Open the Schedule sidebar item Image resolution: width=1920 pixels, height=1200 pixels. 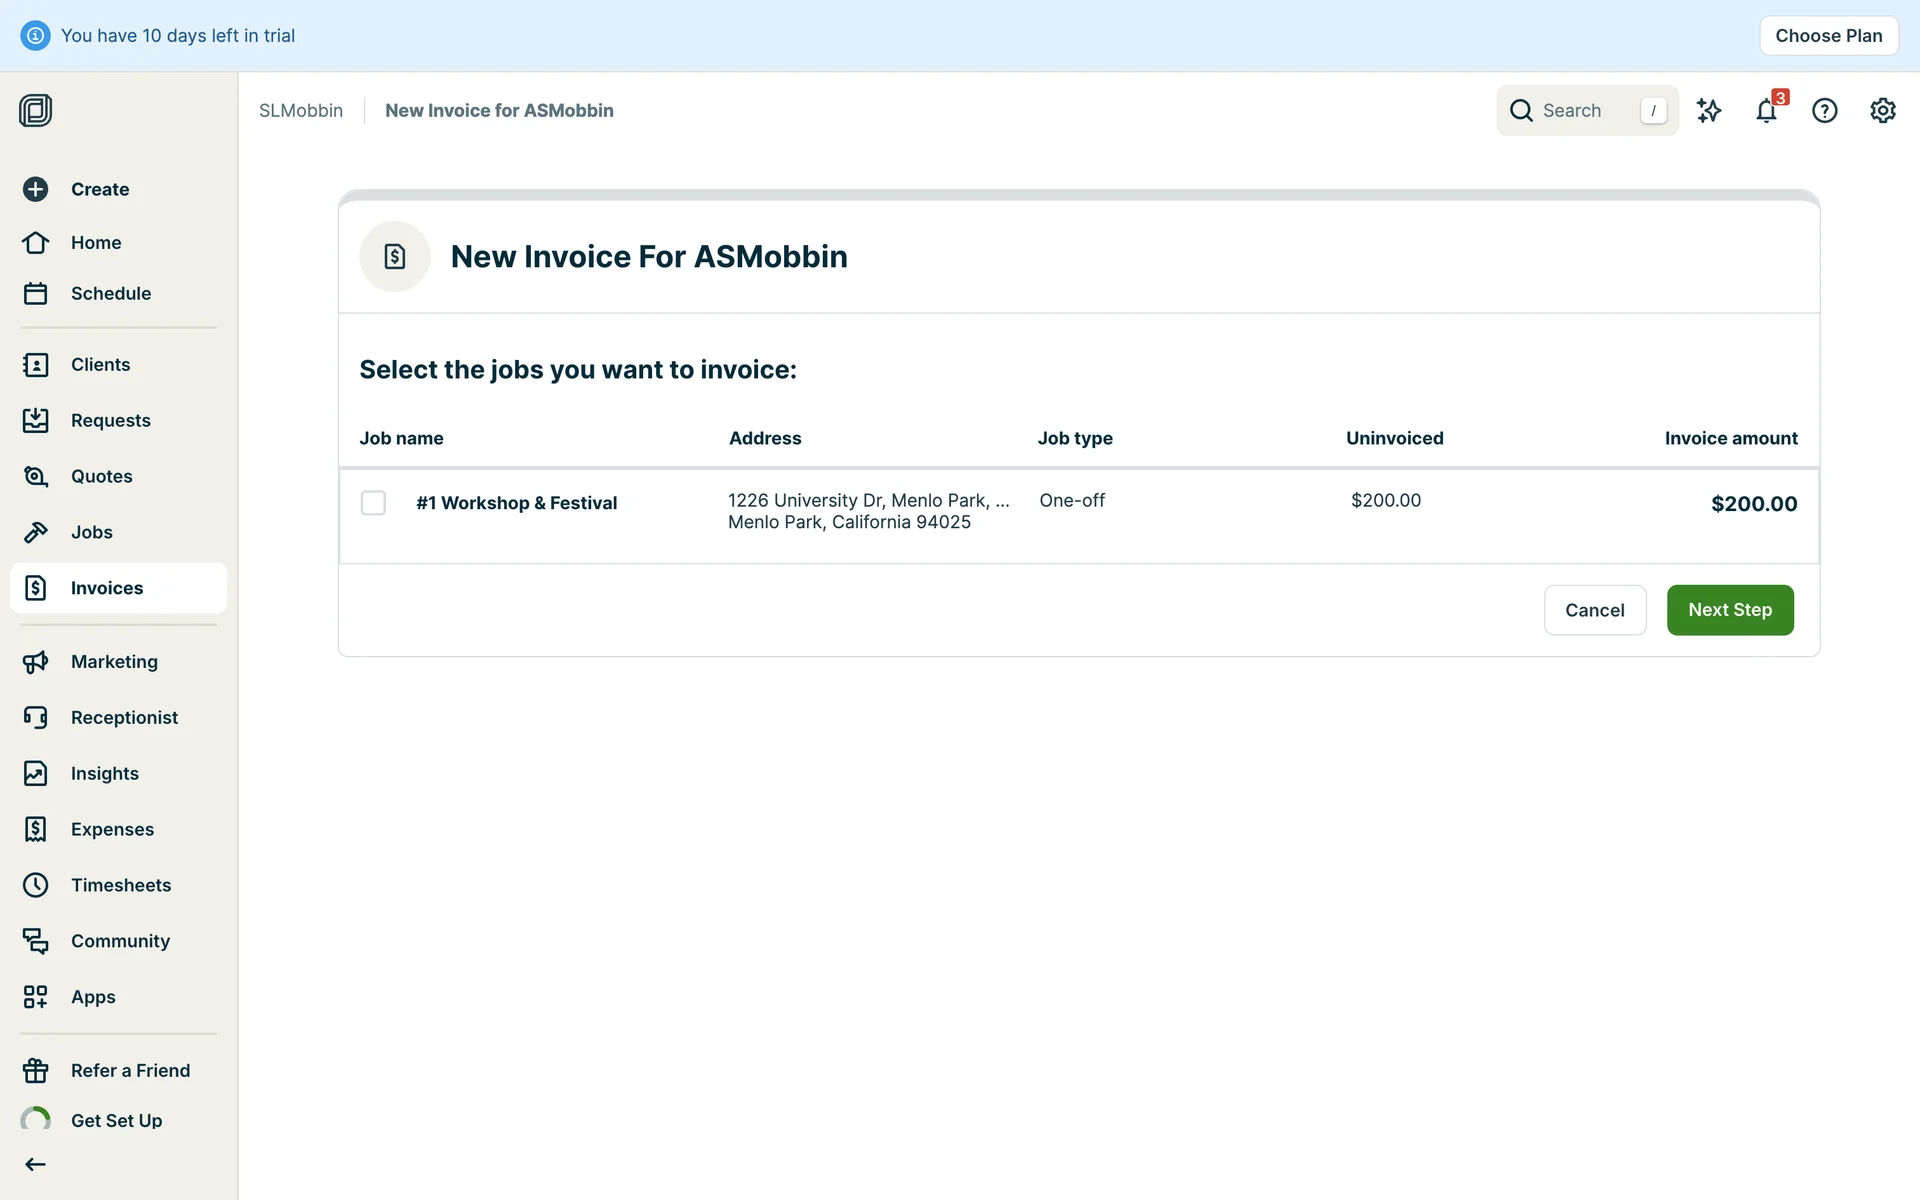coord(110,293)
